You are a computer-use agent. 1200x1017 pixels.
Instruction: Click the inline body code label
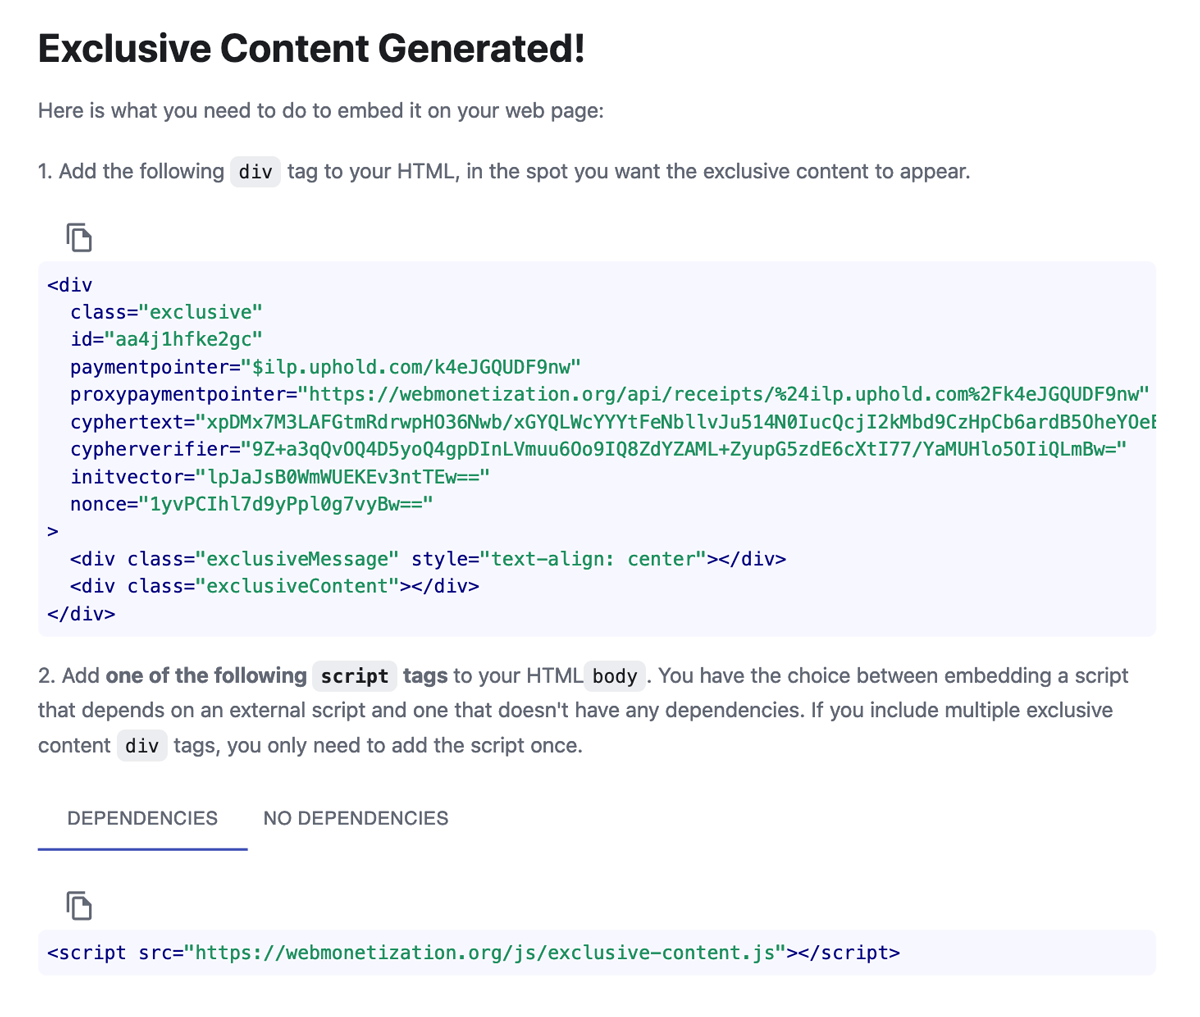[615, 676]
